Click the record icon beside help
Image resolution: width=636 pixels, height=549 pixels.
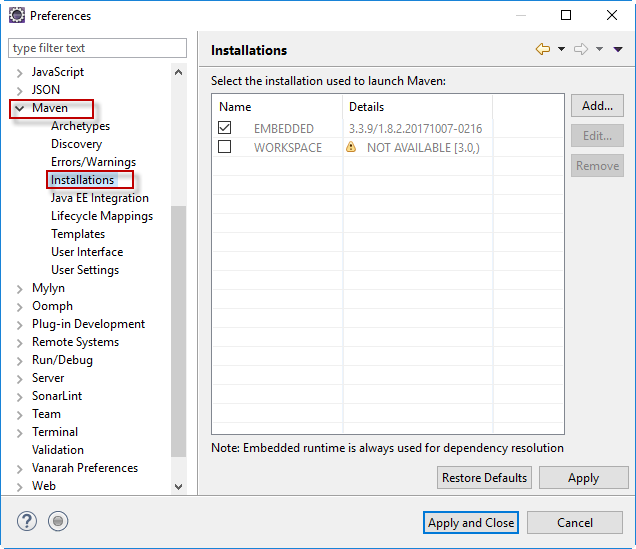coord(58,521)
